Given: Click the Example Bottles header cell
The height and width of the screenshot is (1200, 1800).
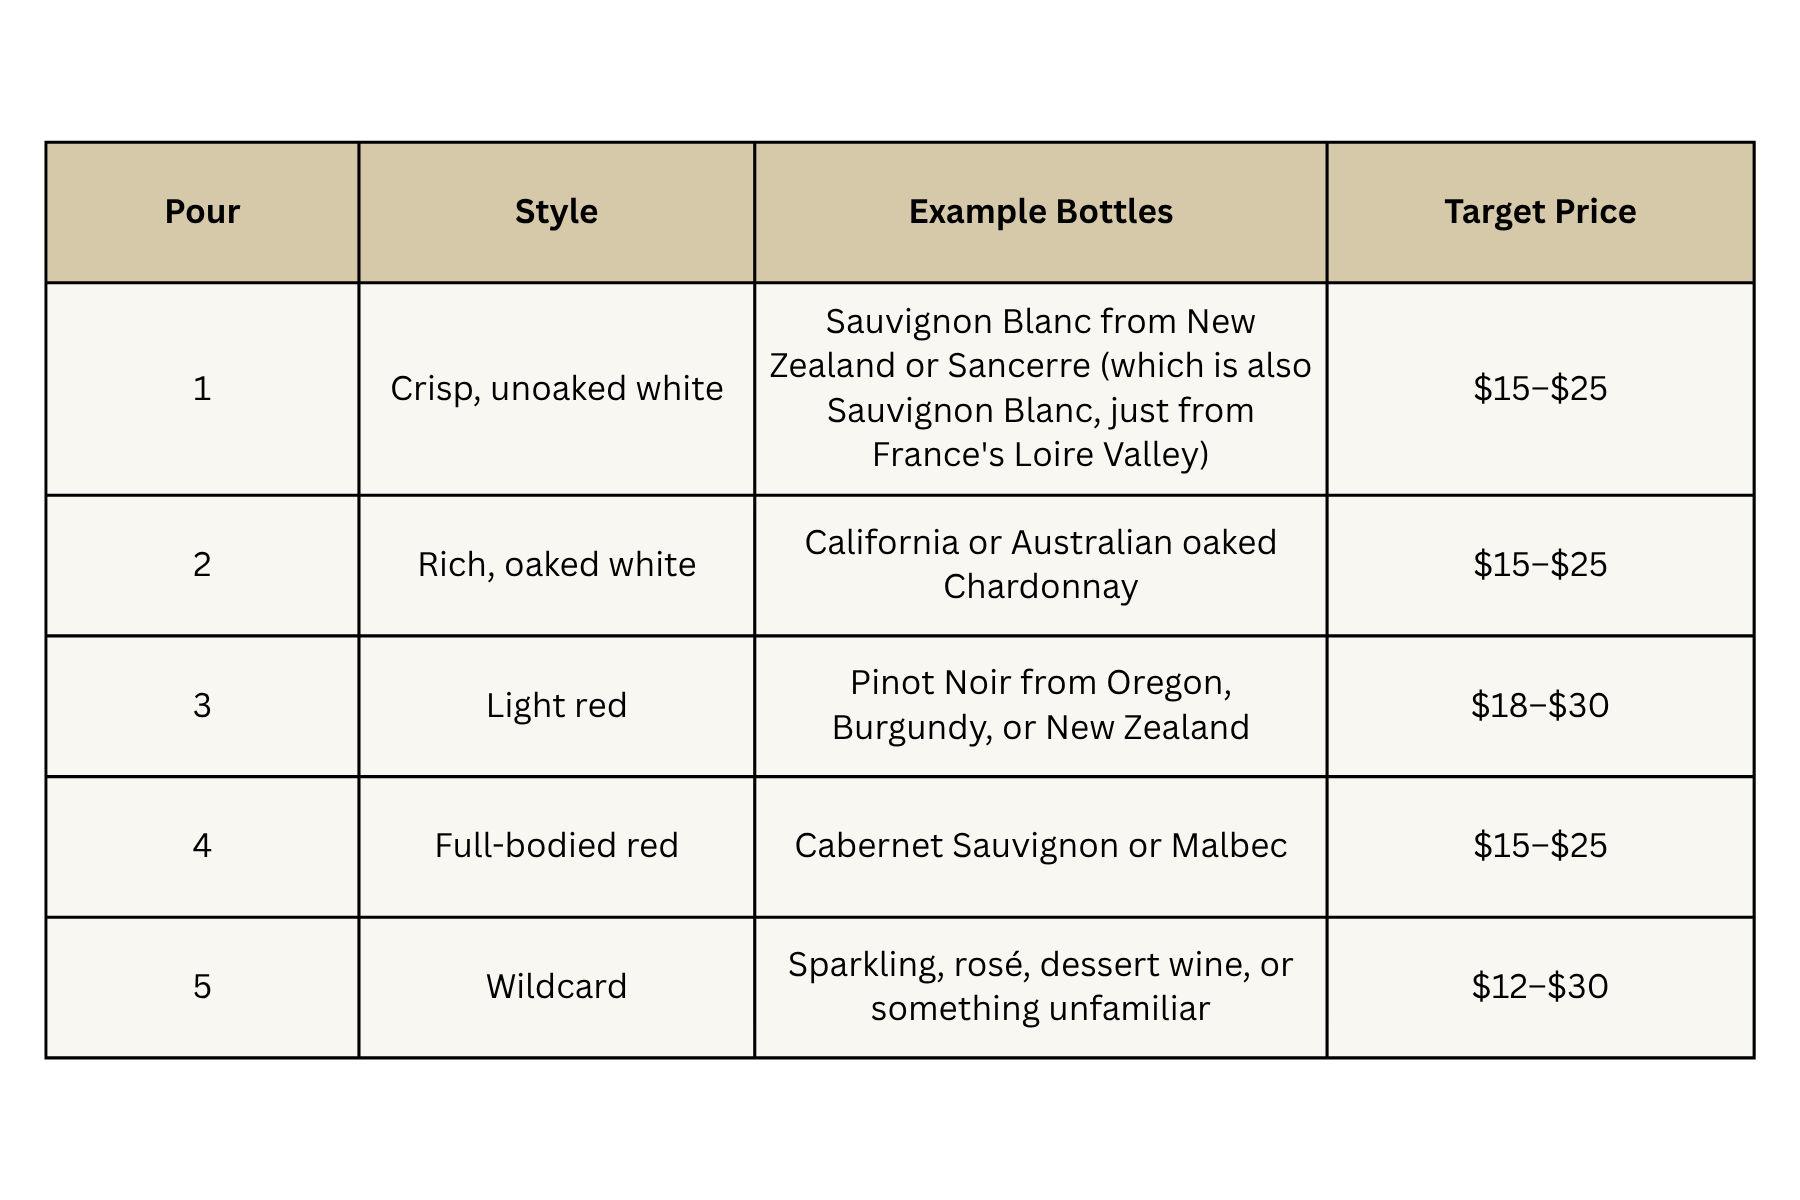Looking at the screenshot, I should click(1040, 212).
